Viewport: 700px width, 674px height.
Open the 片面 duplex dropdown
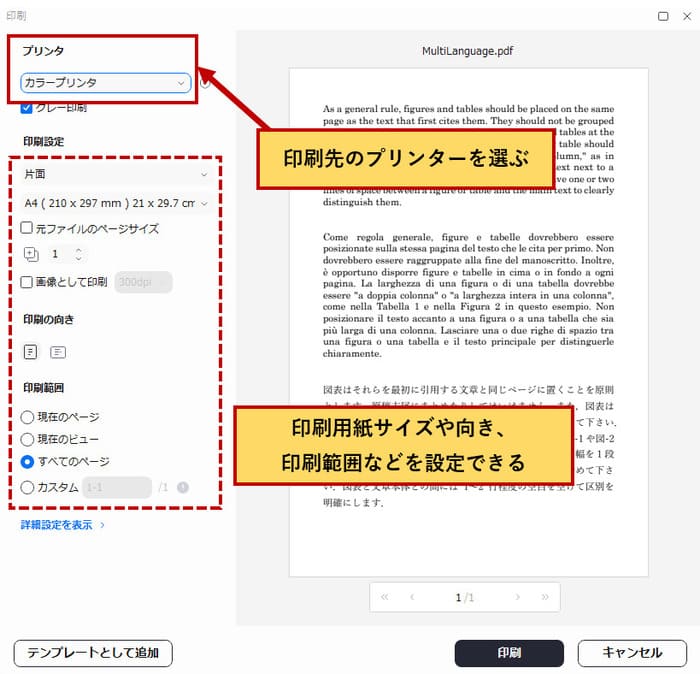tap(116, 174)
